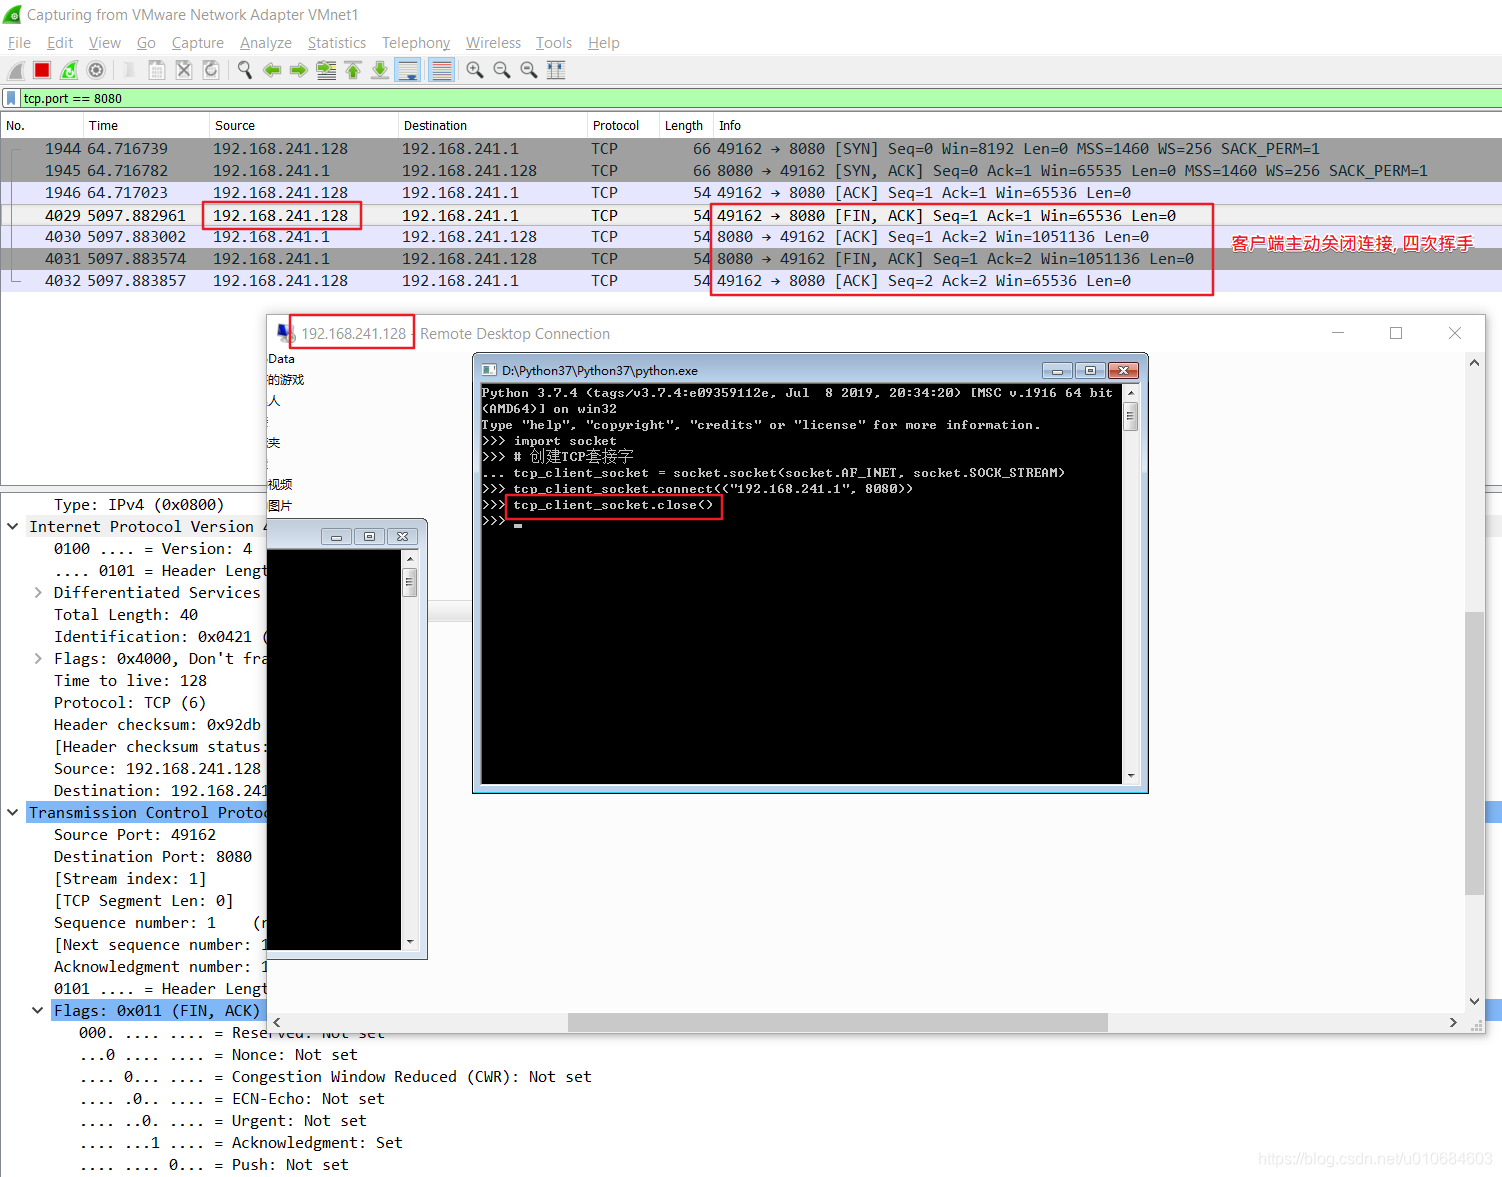Click Go to specified packet icon

326,70
